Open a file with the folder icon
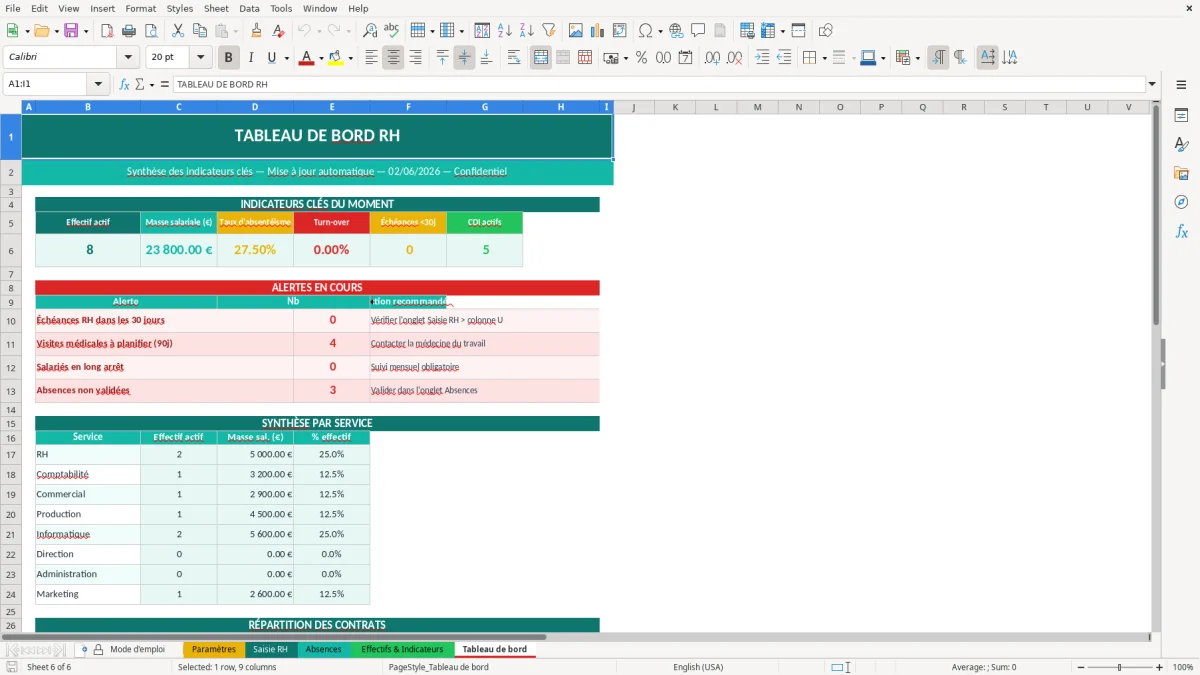Image resolution: width=1200 pixels, height=675 pixels. pyautogui.click(x=41, y=31)
